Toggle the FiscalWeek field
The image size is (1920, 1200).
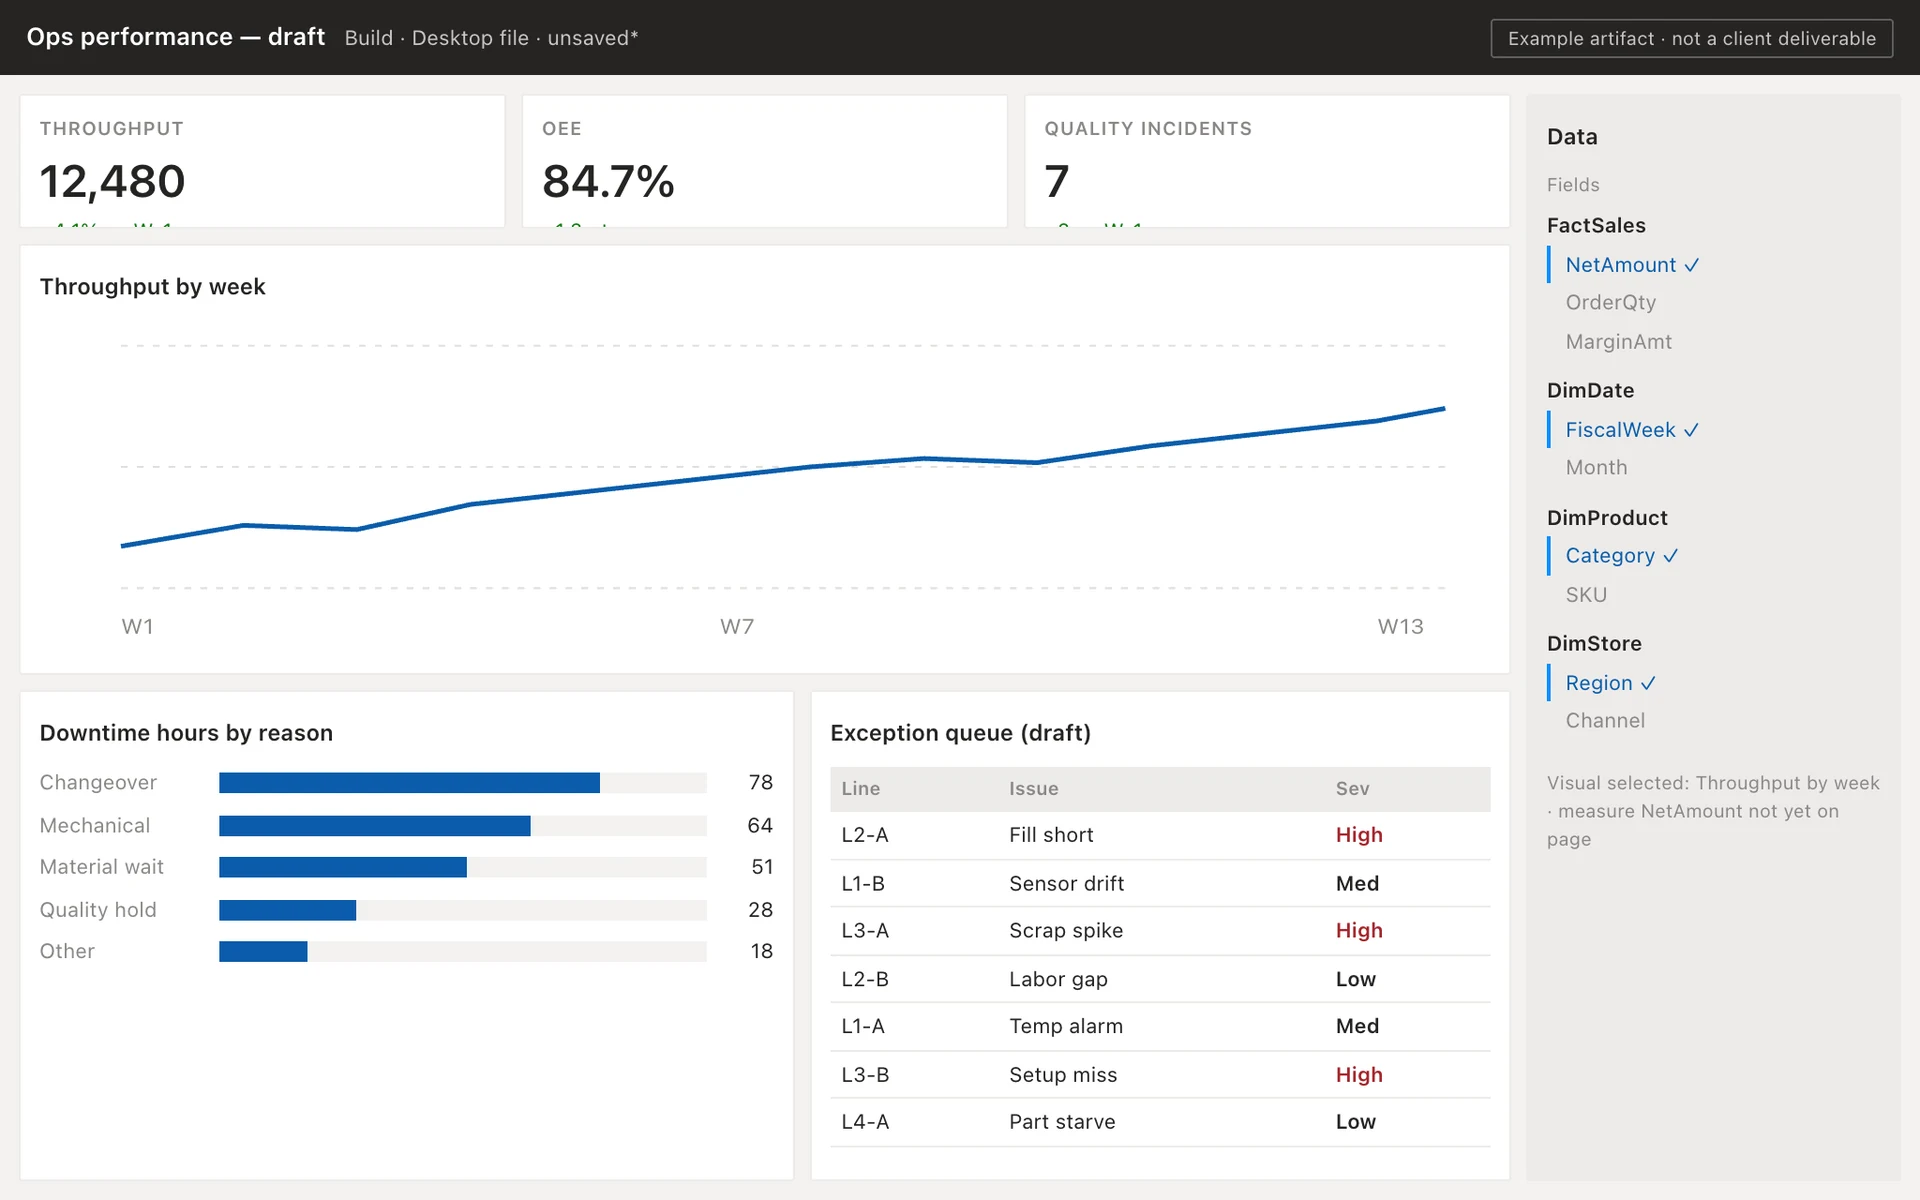[x=1632, y=430]
